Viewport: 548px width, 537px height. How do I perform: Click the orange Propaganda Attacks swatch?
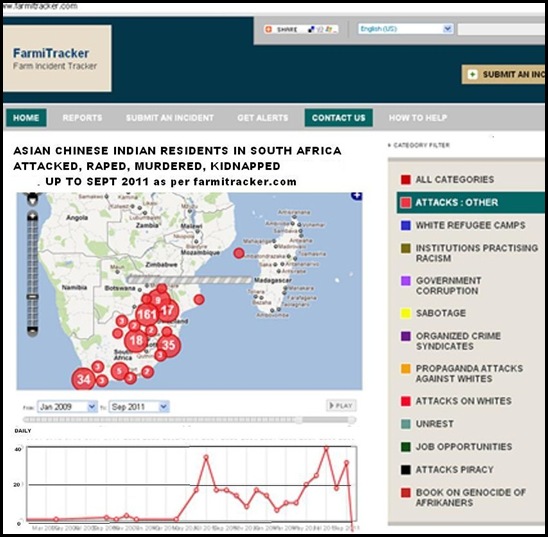(x=406, y=369)
